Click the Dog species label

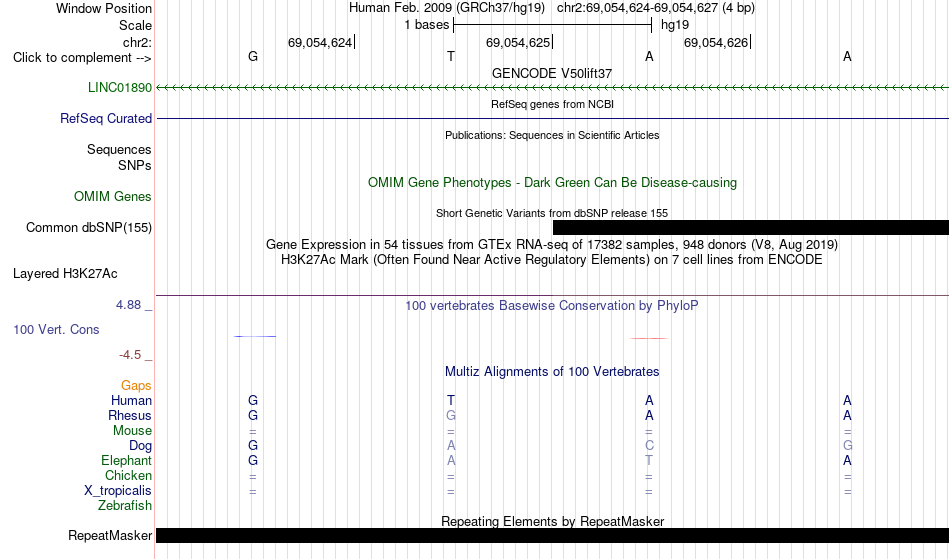[140, 446]
